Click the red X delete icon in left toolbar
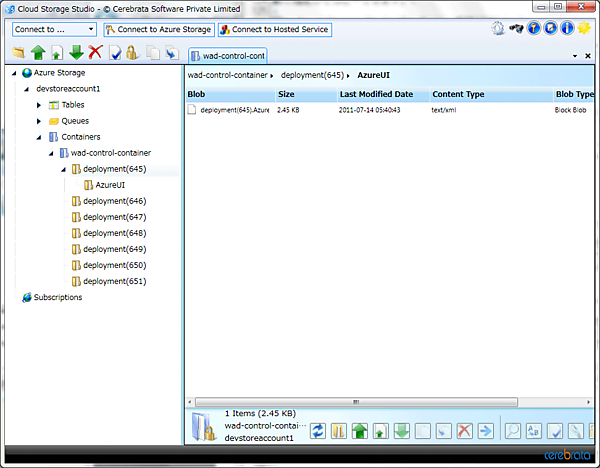 (x=96, y=53)
